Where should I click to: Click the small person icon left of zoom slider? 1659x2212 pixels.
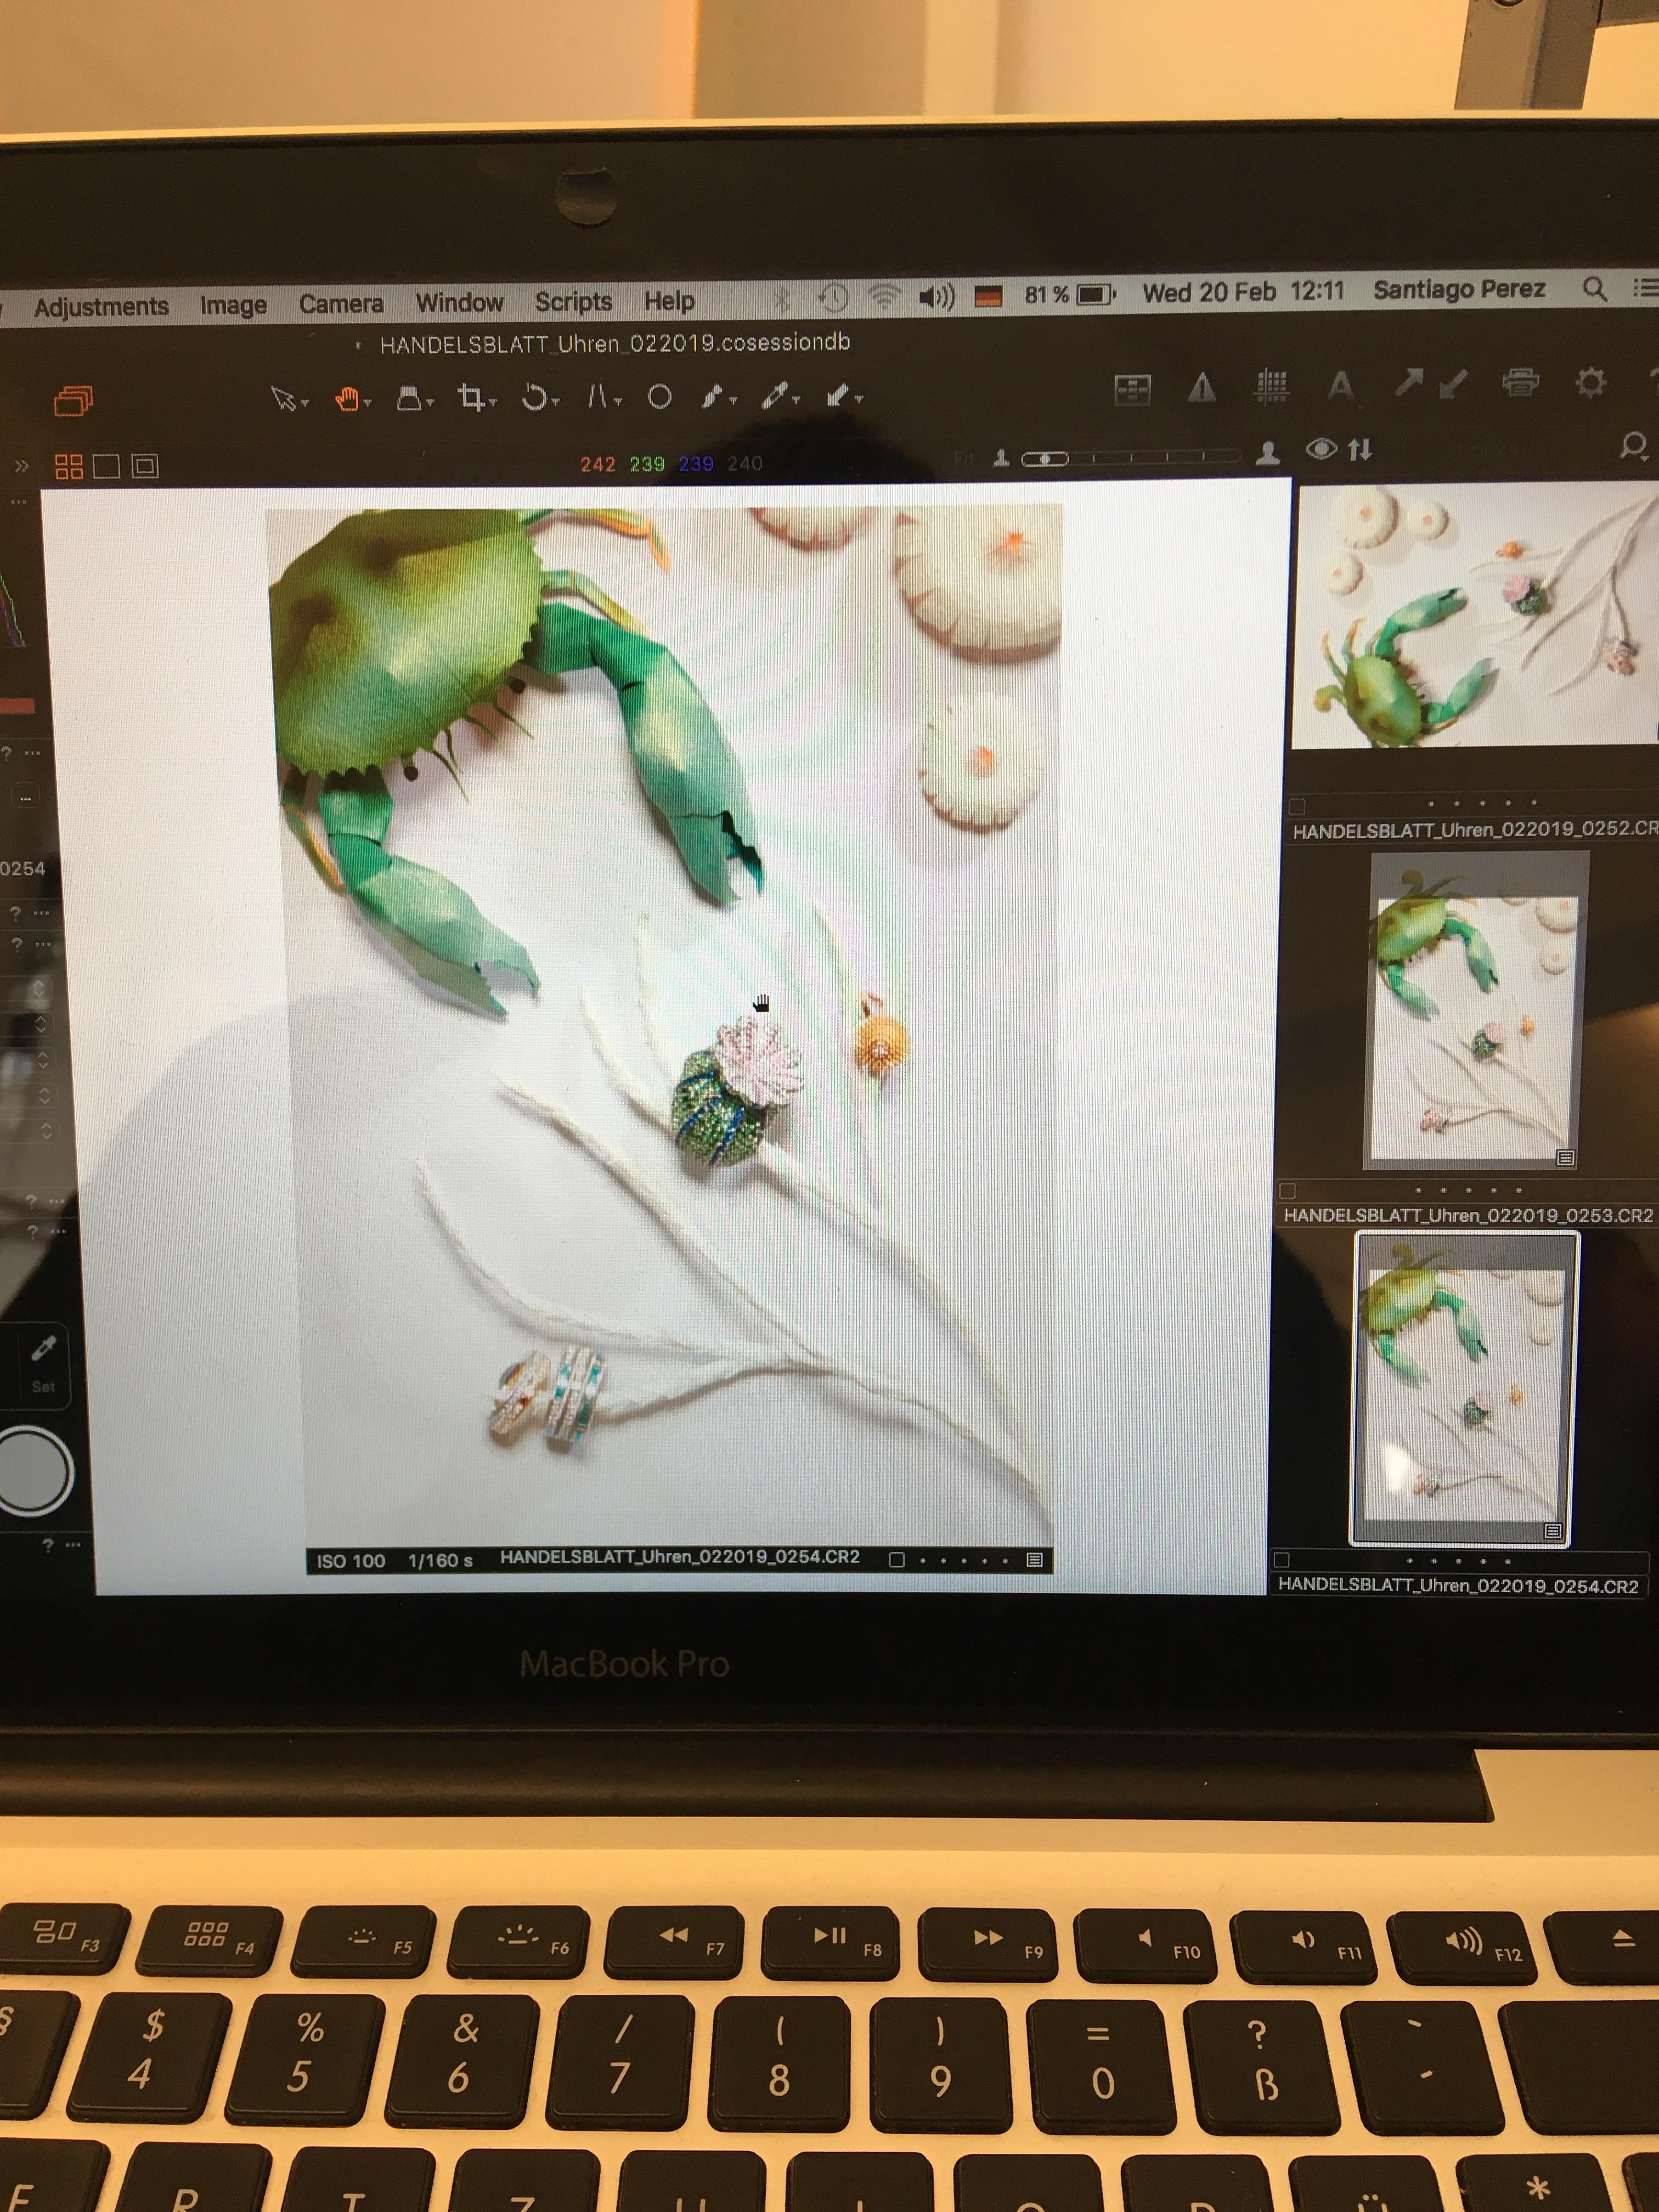click(1000, 457)
